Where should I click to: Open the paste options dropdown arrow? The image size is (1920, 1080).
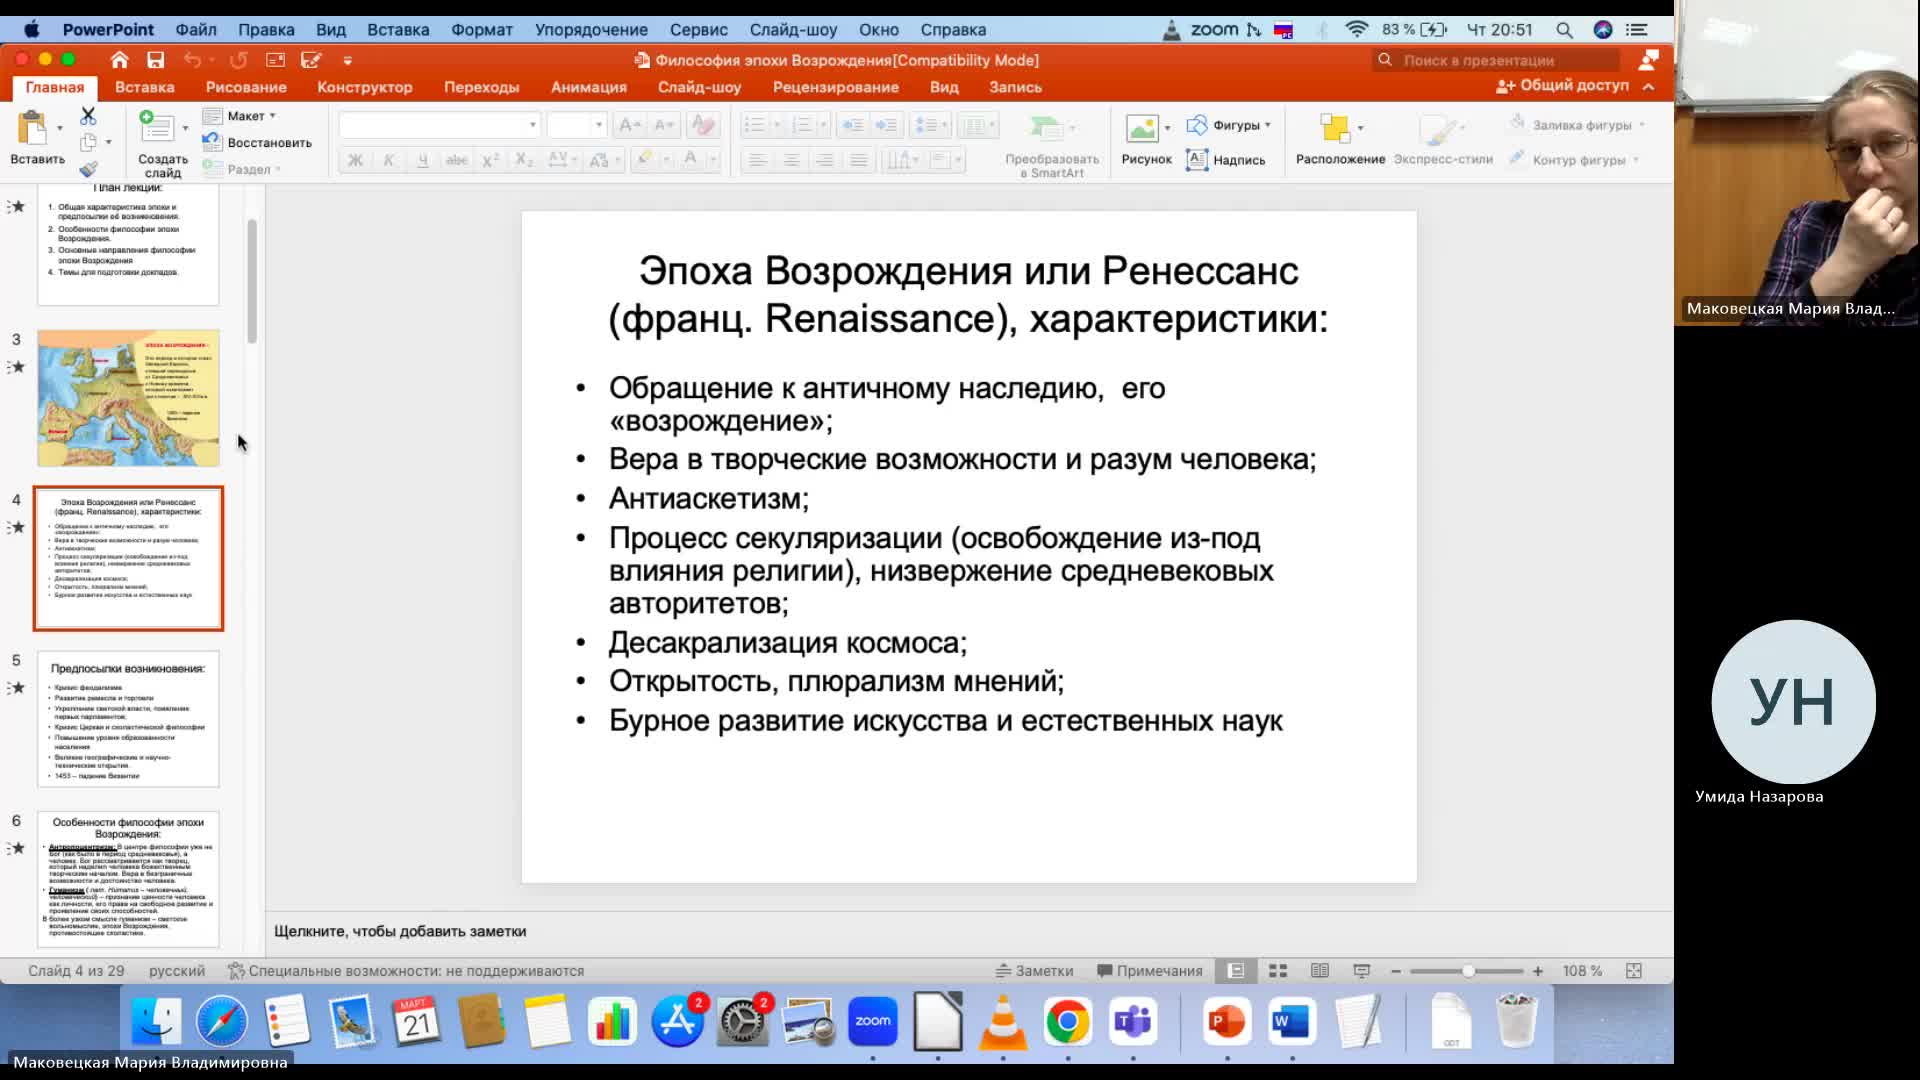coord(60,128)
